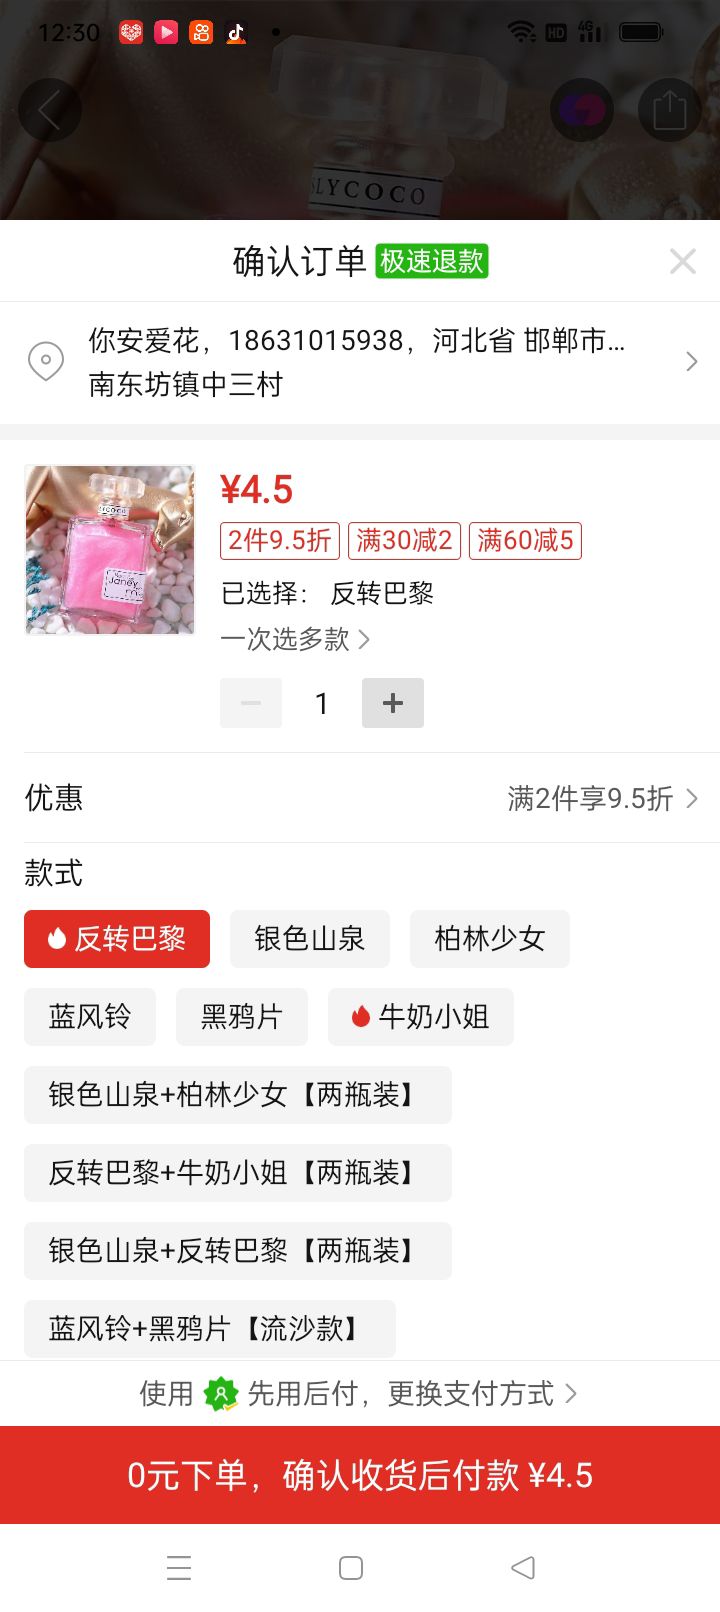The image size is (720, 1612).
Task: Tap the back arrow icon
Action: click(x=49, y=110)
